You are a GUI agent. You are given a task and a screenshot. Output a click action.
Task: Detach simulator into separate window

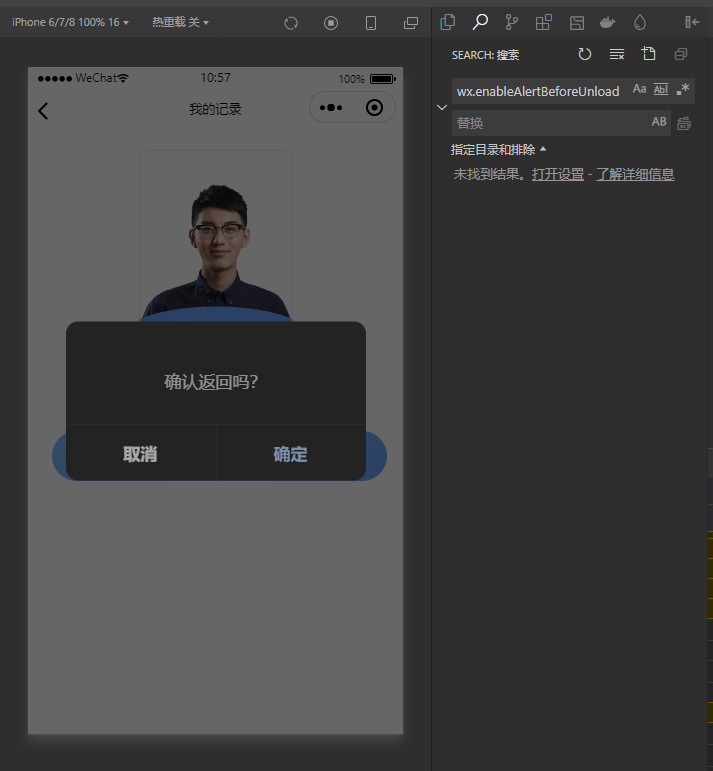(x=411, y=23)
